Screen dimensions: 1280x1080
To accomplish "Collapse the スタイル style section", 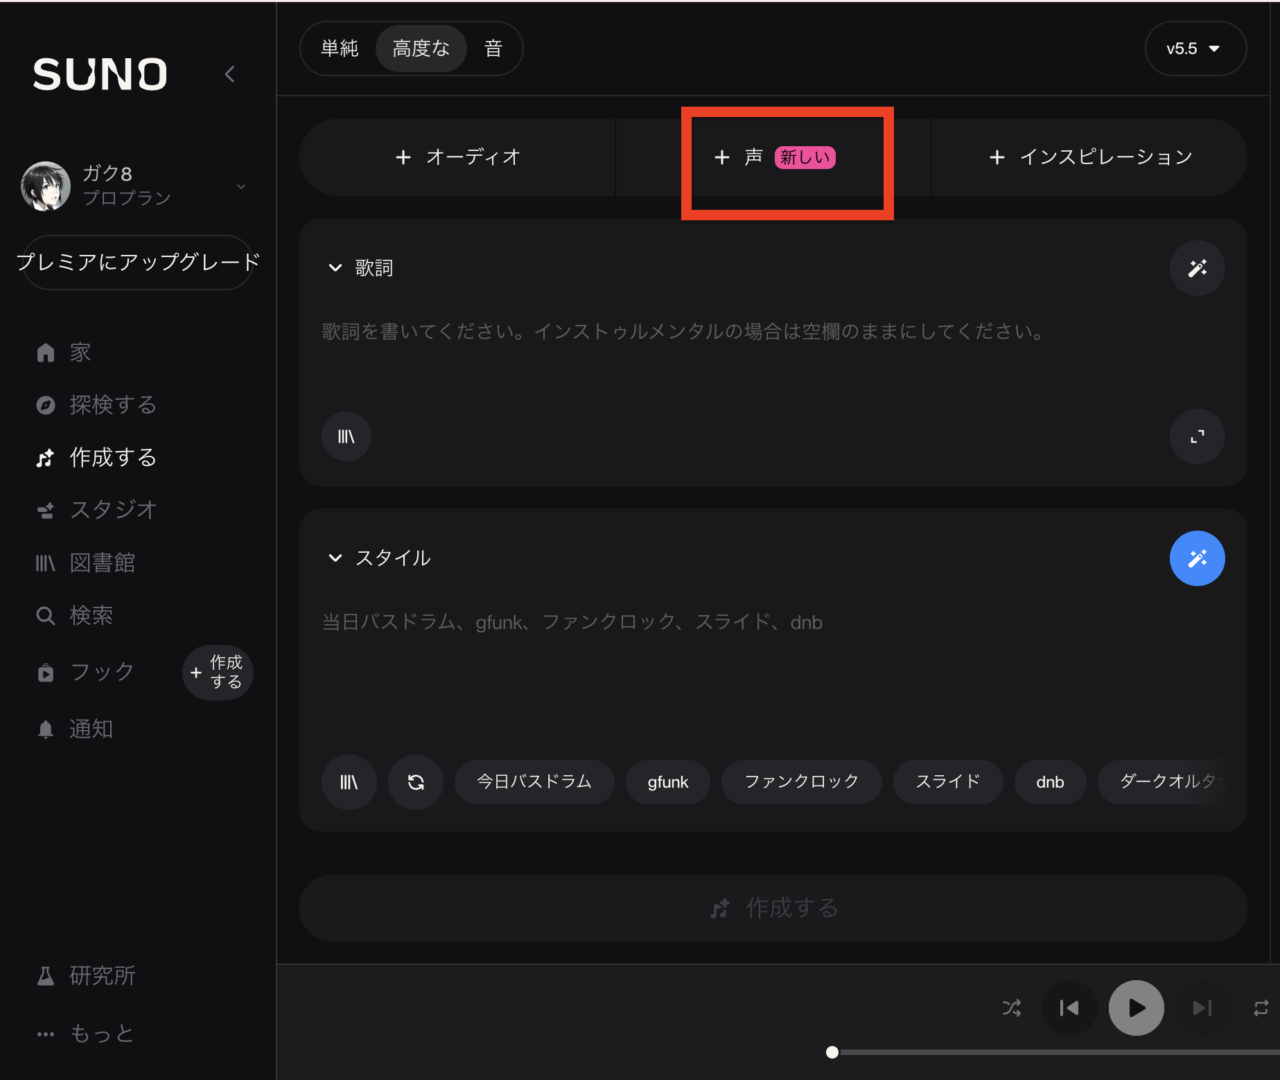I will (x=336, y=558).
